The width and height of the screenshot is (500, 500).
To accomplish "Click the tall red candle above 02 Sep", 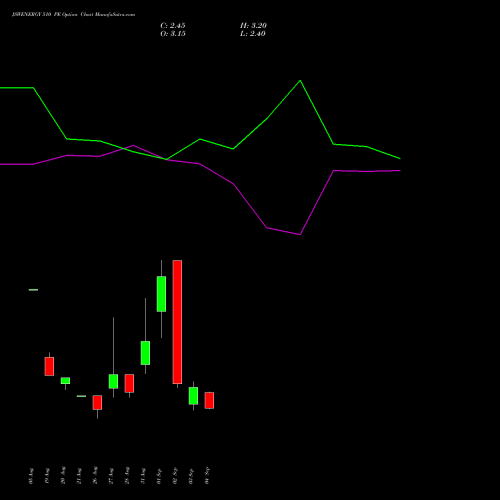I will 177,322.
